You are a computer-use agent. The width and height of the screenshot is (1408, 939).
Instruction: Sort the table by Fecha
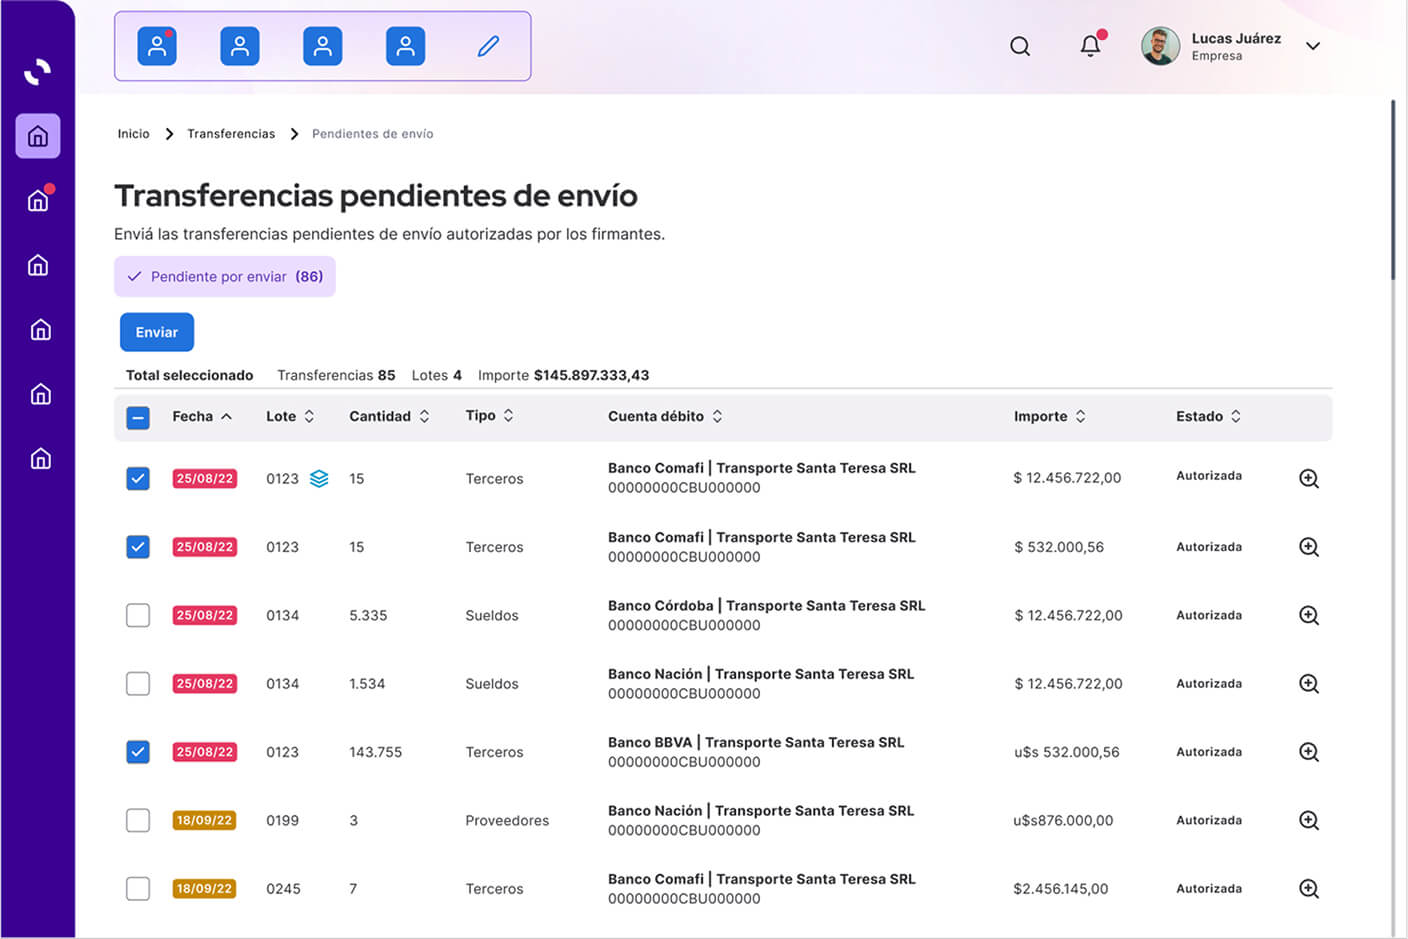coord(202,416)
